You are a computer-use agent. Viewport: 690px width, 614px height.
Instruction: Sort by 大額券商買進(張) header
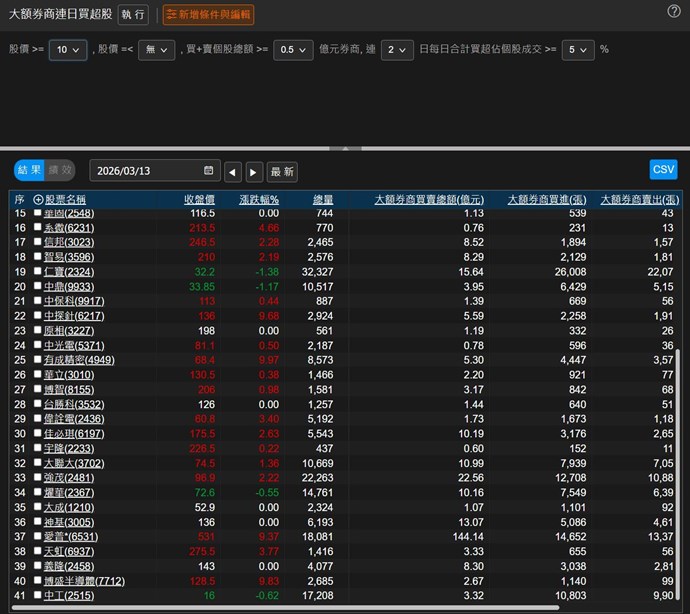[x=547, y=200]
